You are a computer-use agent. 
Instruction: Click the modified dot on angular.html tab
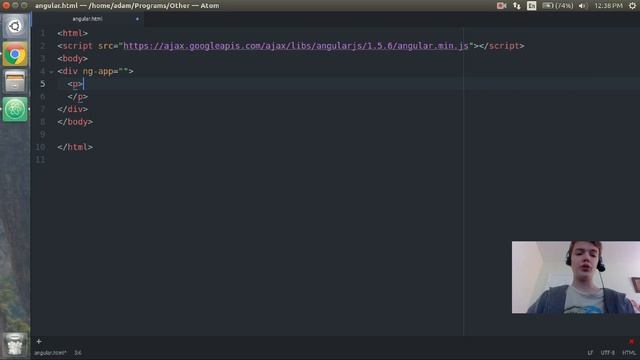pos(137,19)
